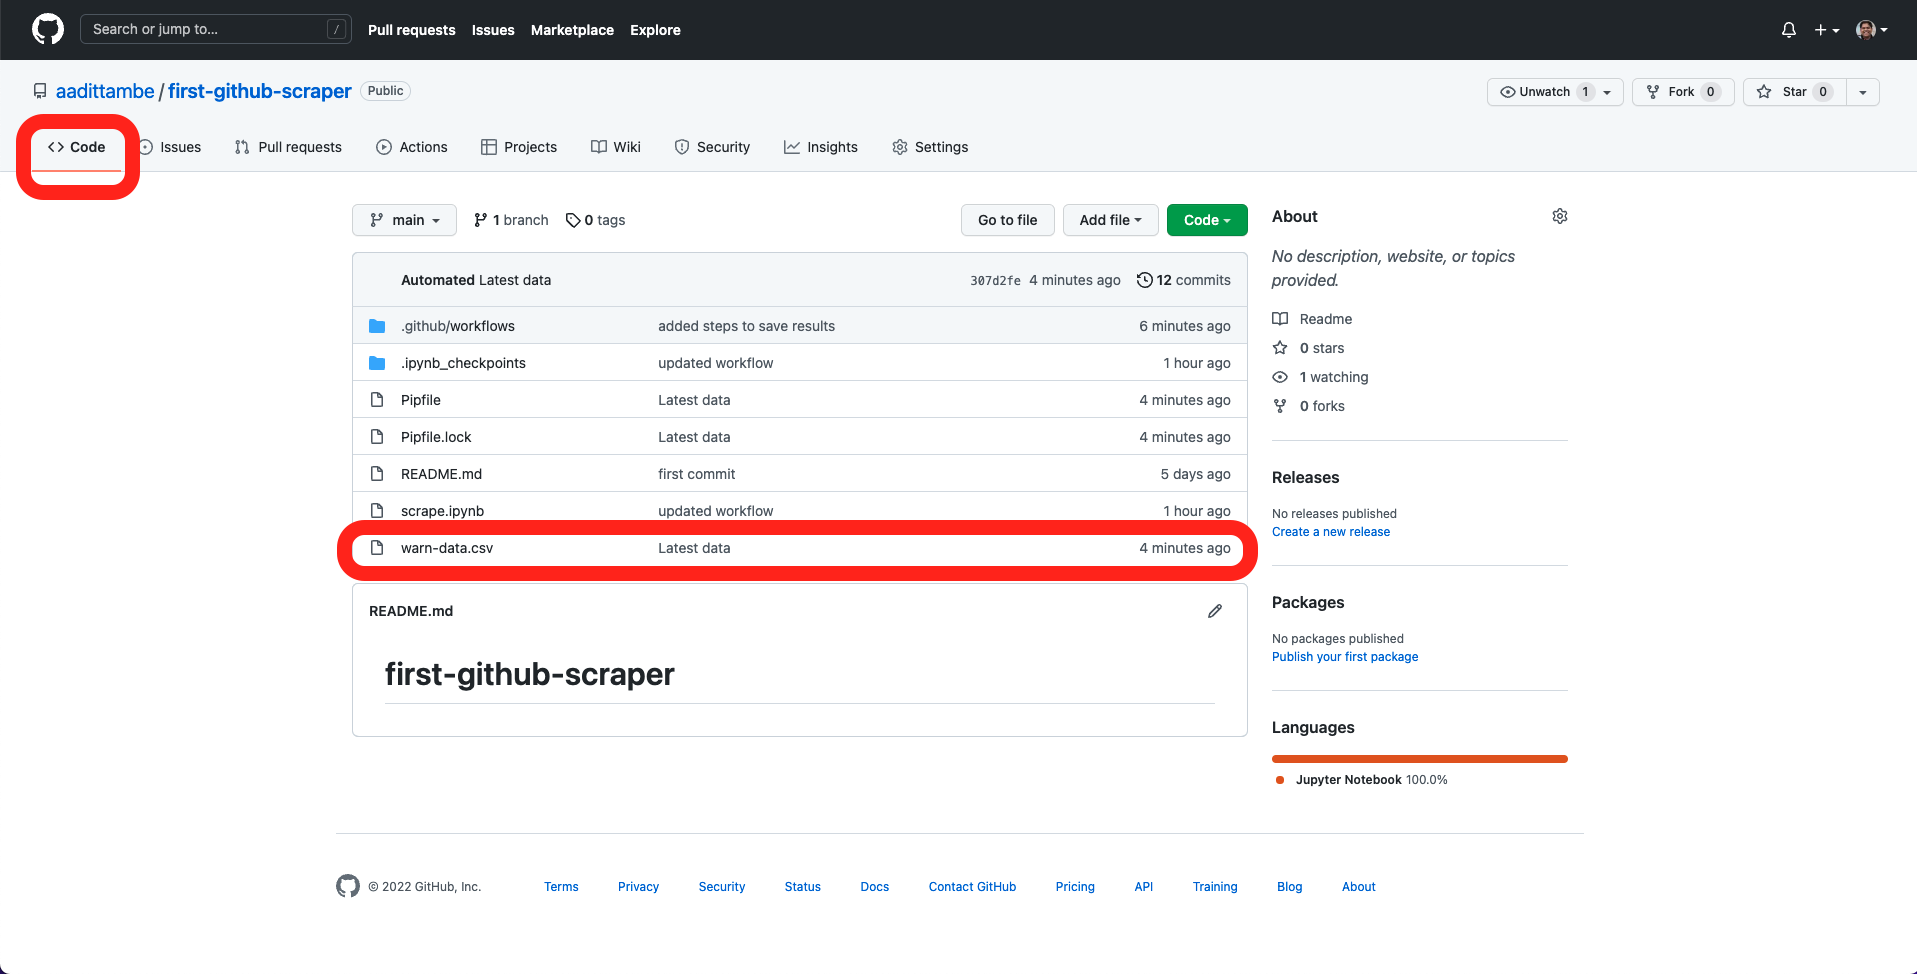Click the file icon for Pipfile
Viewport: 1917px width, 974px height.
377,400
